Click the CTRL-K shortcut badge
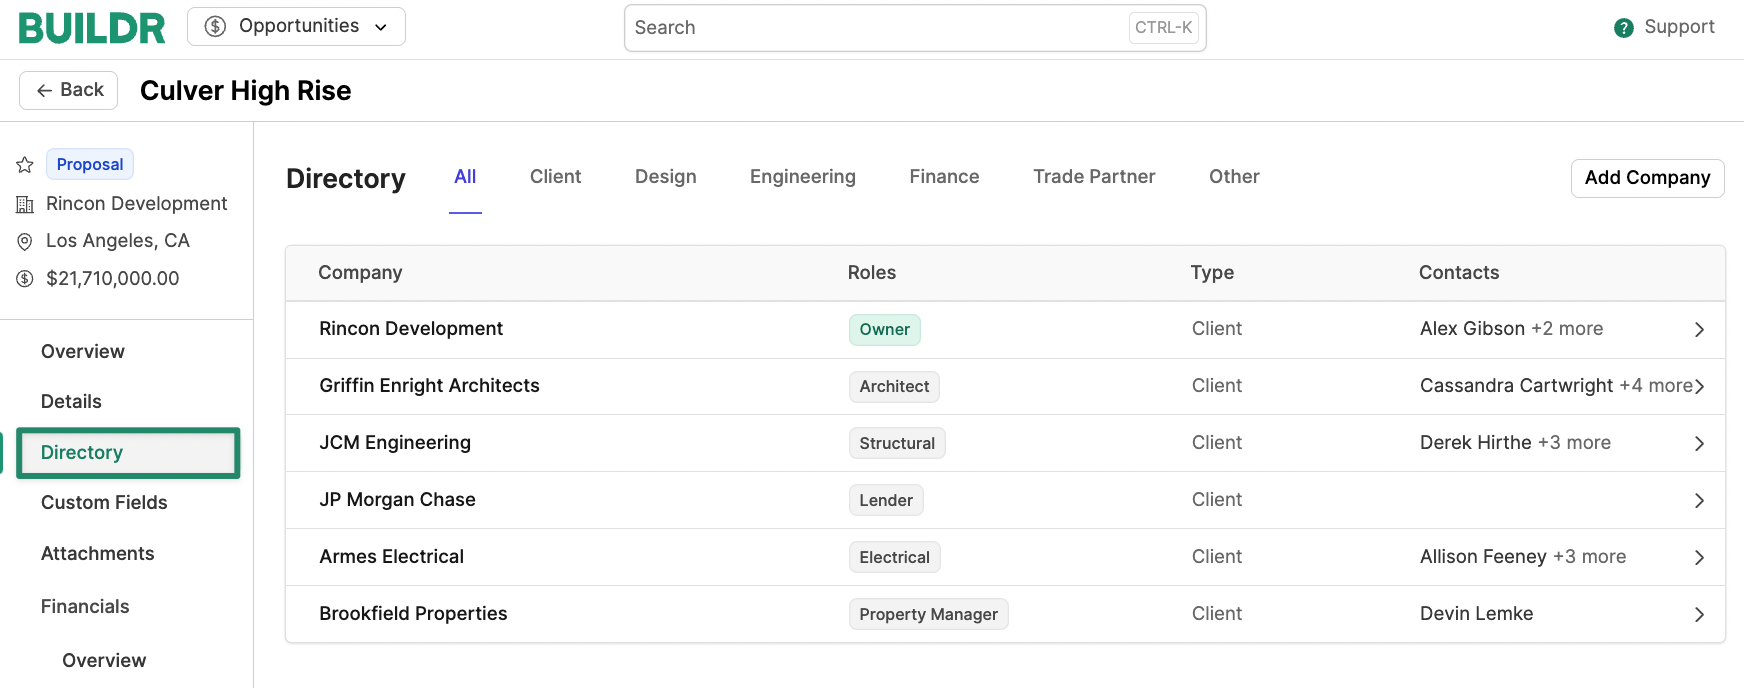 tap(1163, 28)
